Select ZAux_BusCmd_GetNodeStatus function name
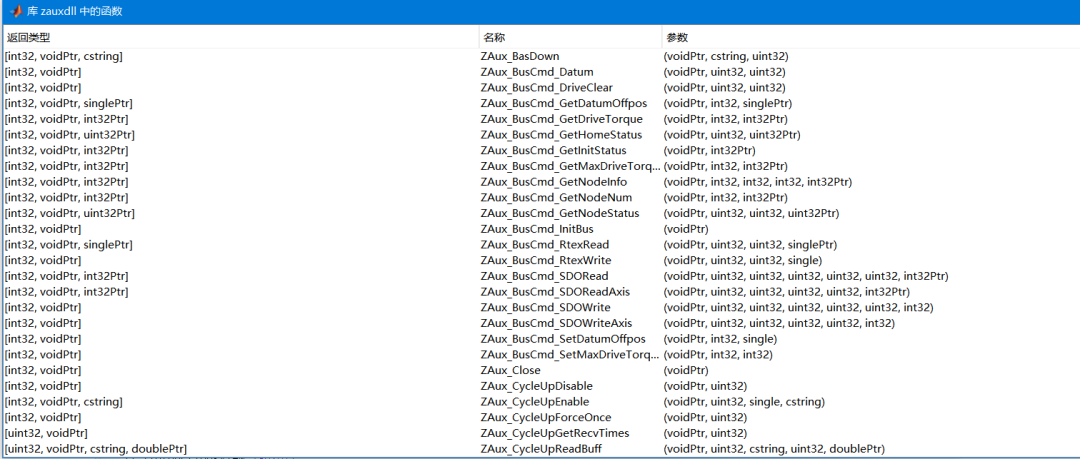 (x=560, y=213)
